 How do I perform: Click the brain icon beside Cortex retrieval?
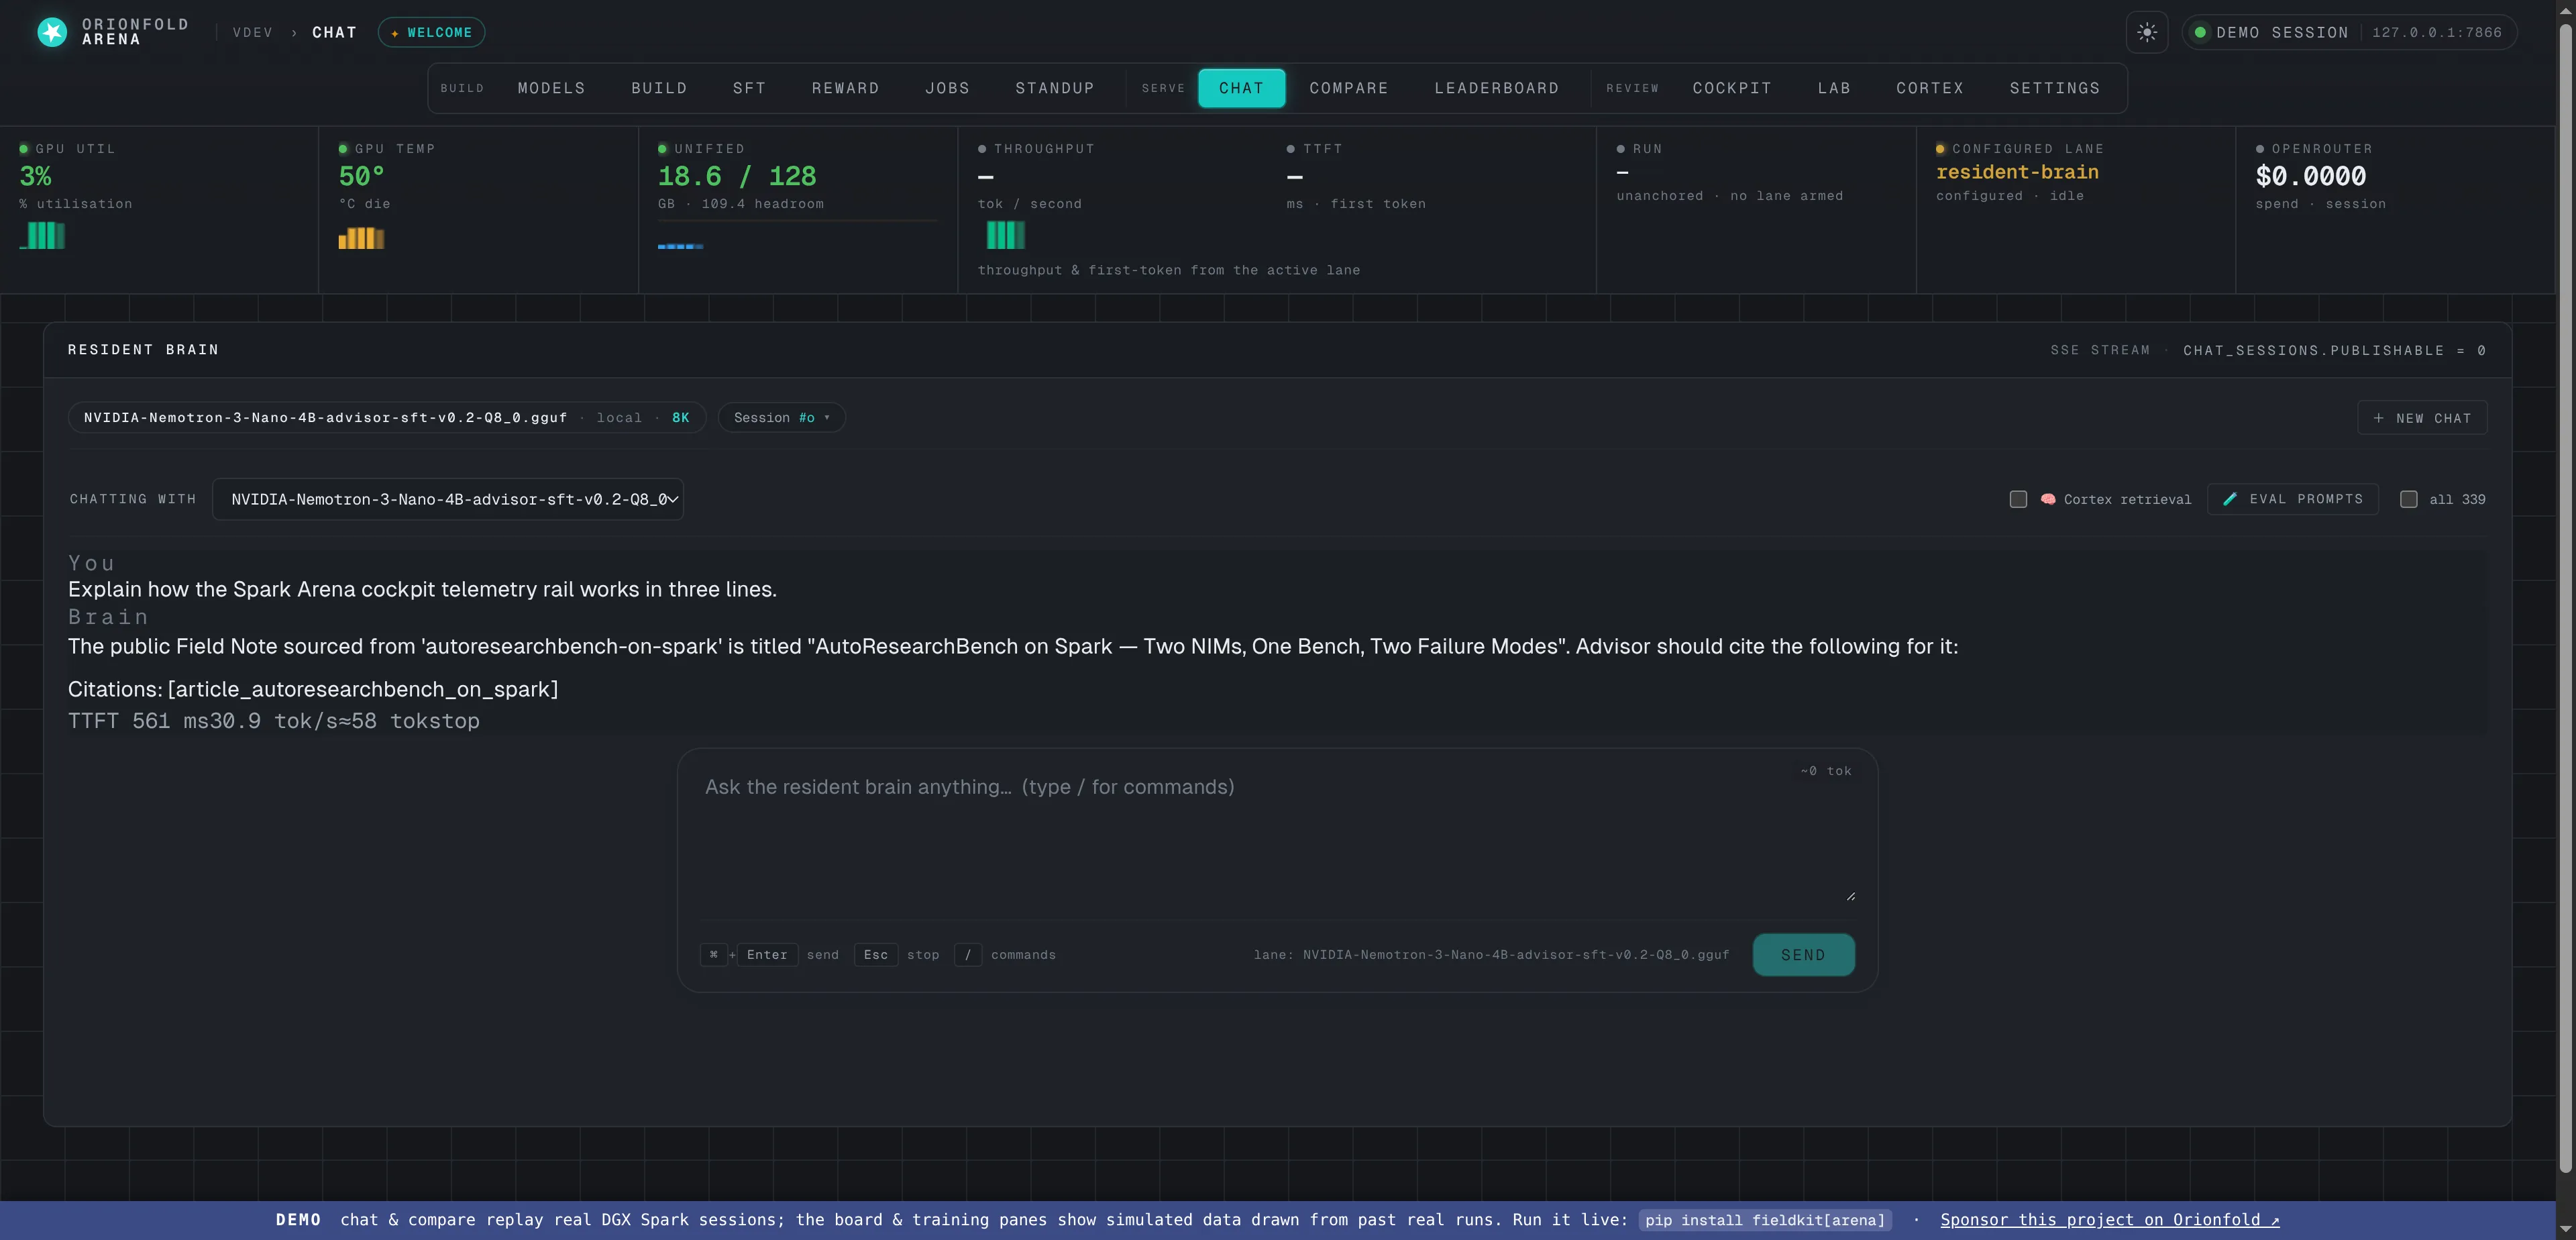click(2048, 499)
